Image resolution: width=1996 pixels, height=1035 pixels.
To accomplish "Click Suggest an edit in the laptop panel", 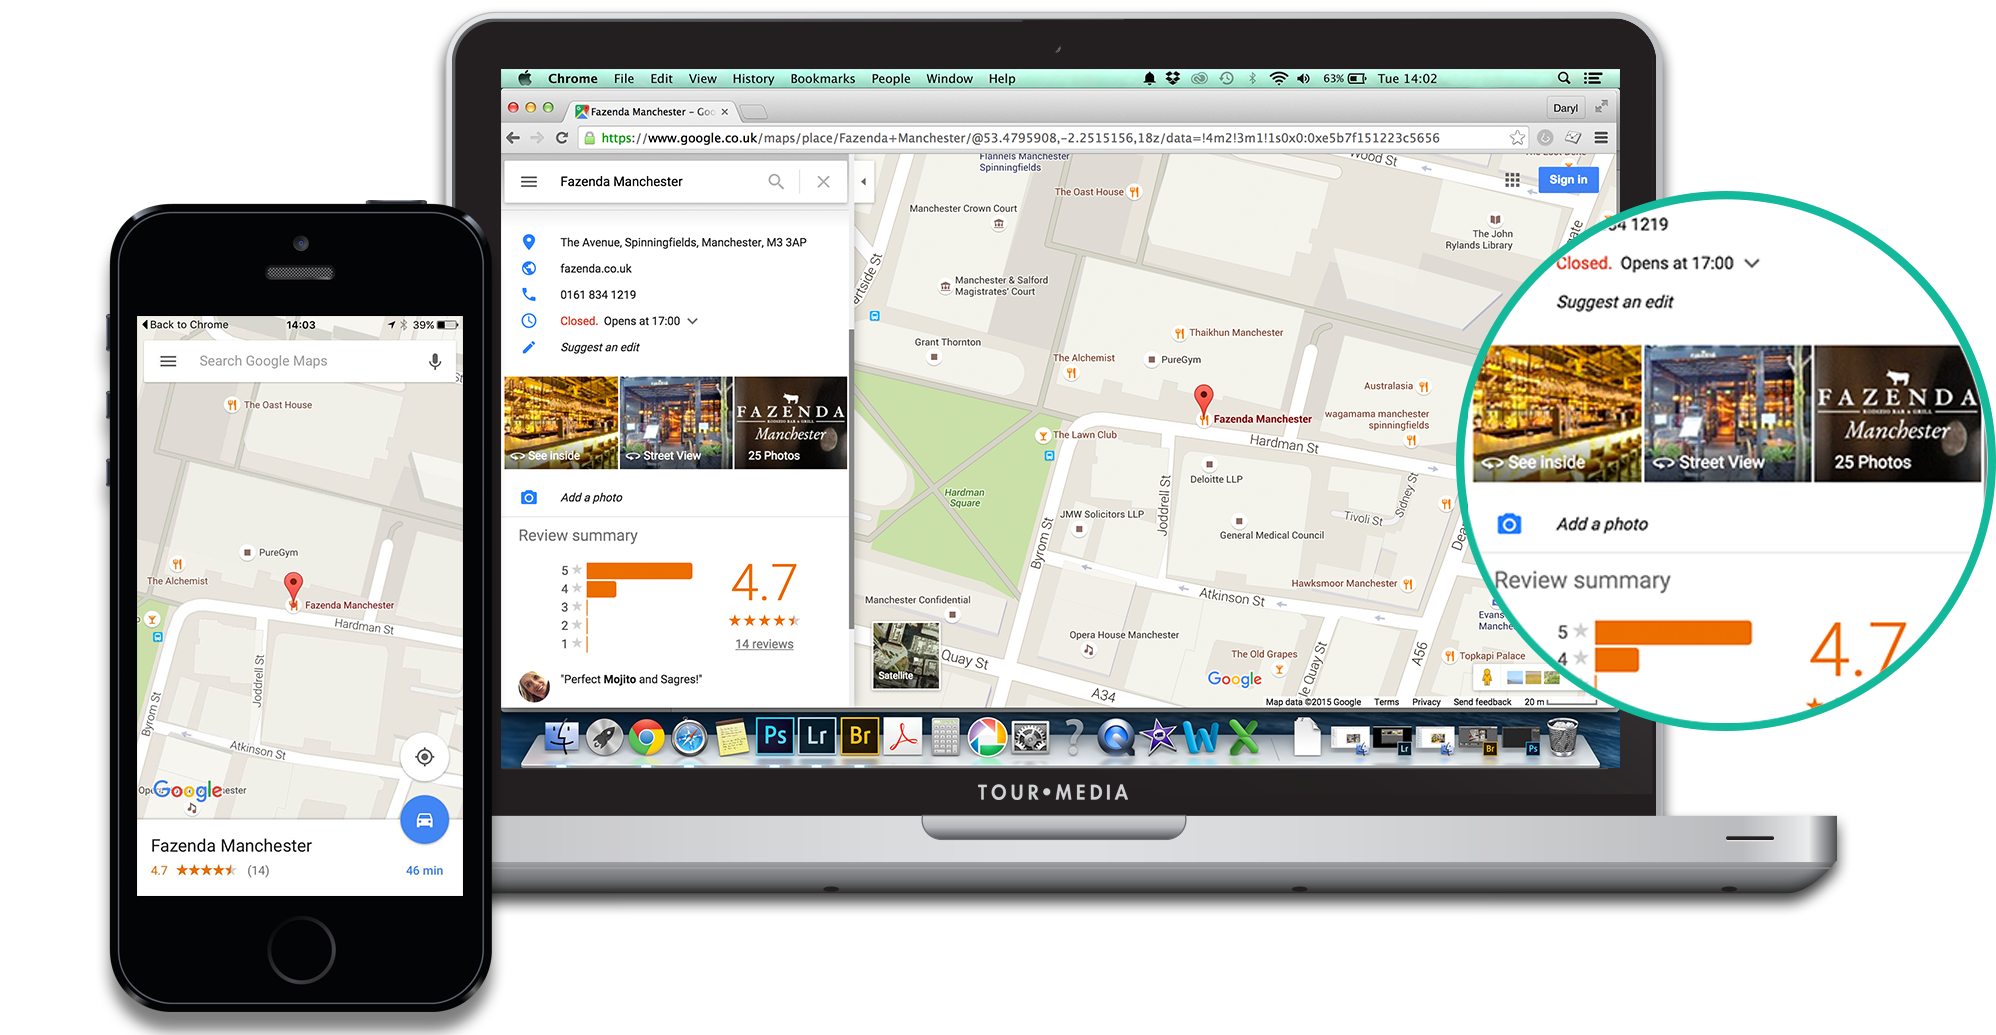I will coord(600,347).
